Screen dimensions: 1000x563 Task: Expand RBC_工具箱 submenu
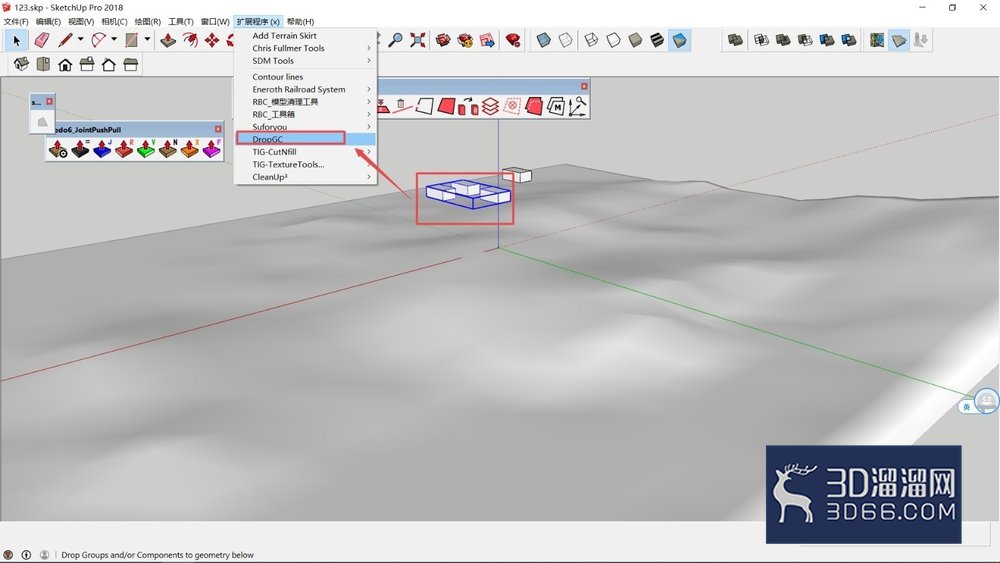click(305, 114)
